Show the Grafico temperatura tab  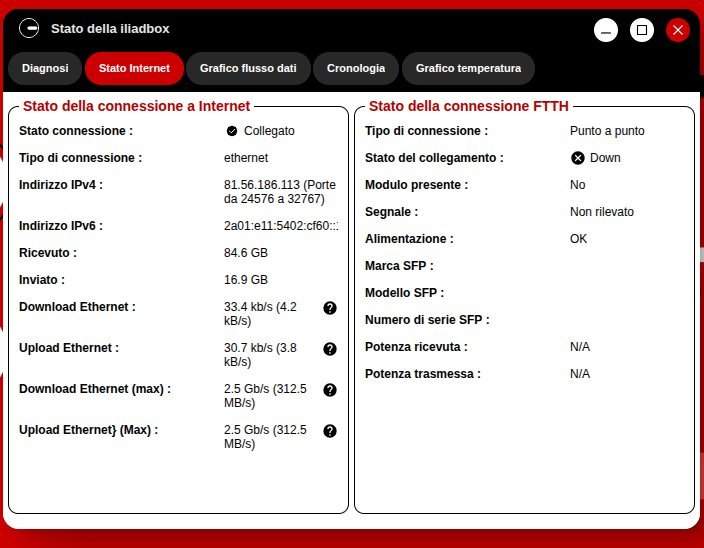click(468, 69)
